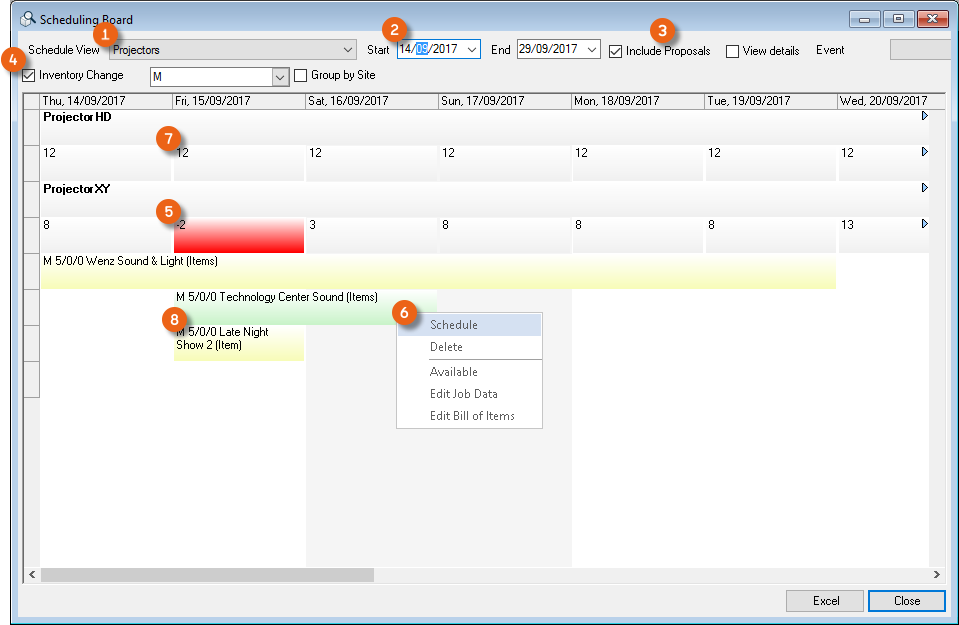The width and height of the screenshot is (959, 625).
Task: Click the expand arrow on Projector HD row
Action: (x=924, y=117)
